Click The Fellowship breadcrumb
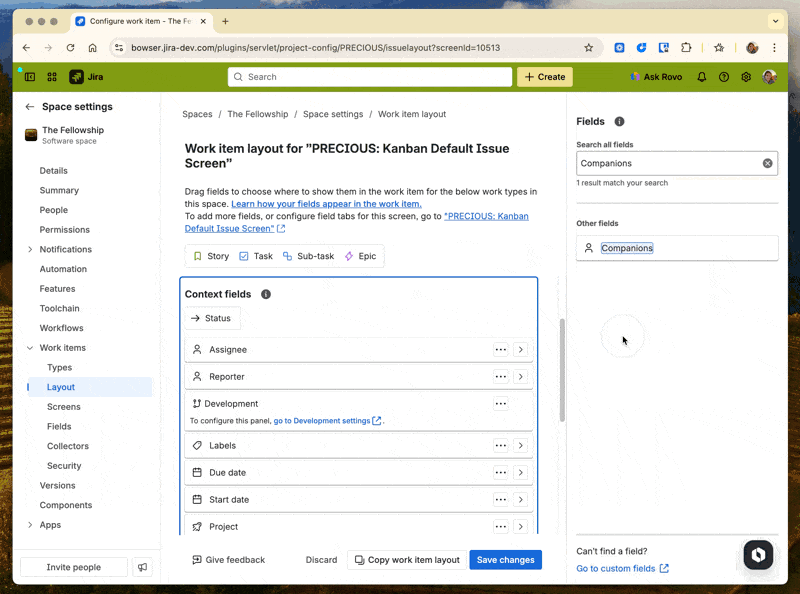 point(258,114)
